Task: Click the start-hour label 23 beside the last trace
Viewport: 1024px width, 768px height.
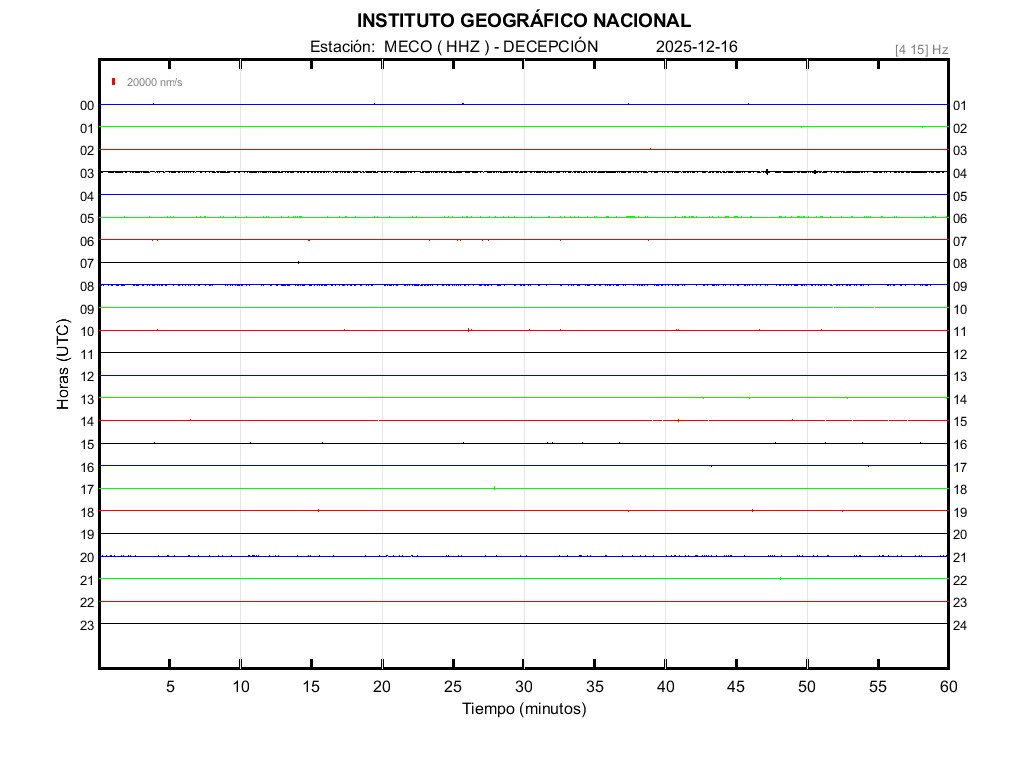Action: [x=87, y=625]
